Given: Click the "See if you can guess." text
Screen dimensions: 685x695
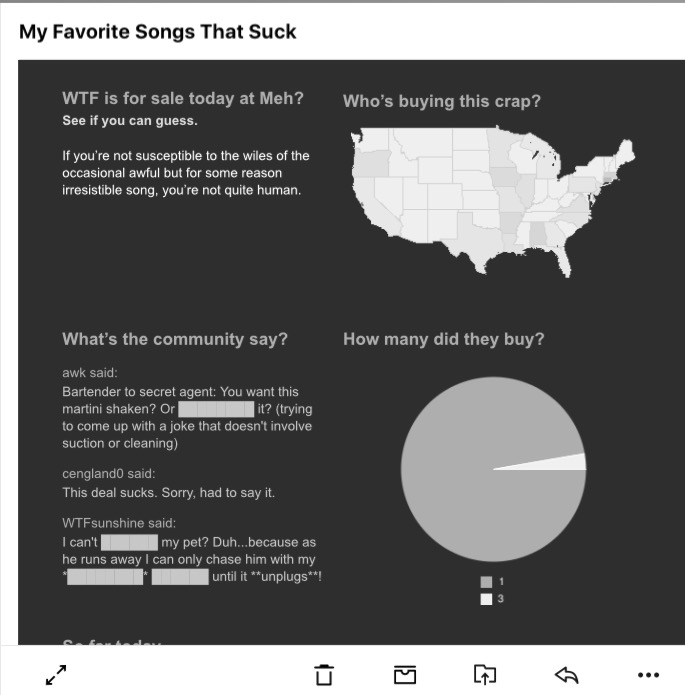Looking at the screenshot, I should coord(130,121).
